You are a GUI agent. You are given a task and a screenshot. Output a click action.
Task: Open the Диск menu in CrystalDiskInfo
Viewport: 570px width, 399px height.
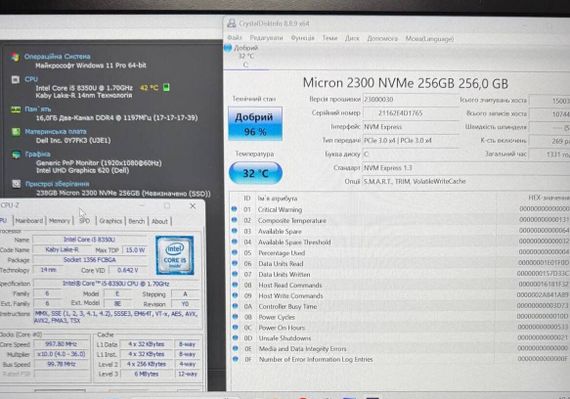[352, 38]
